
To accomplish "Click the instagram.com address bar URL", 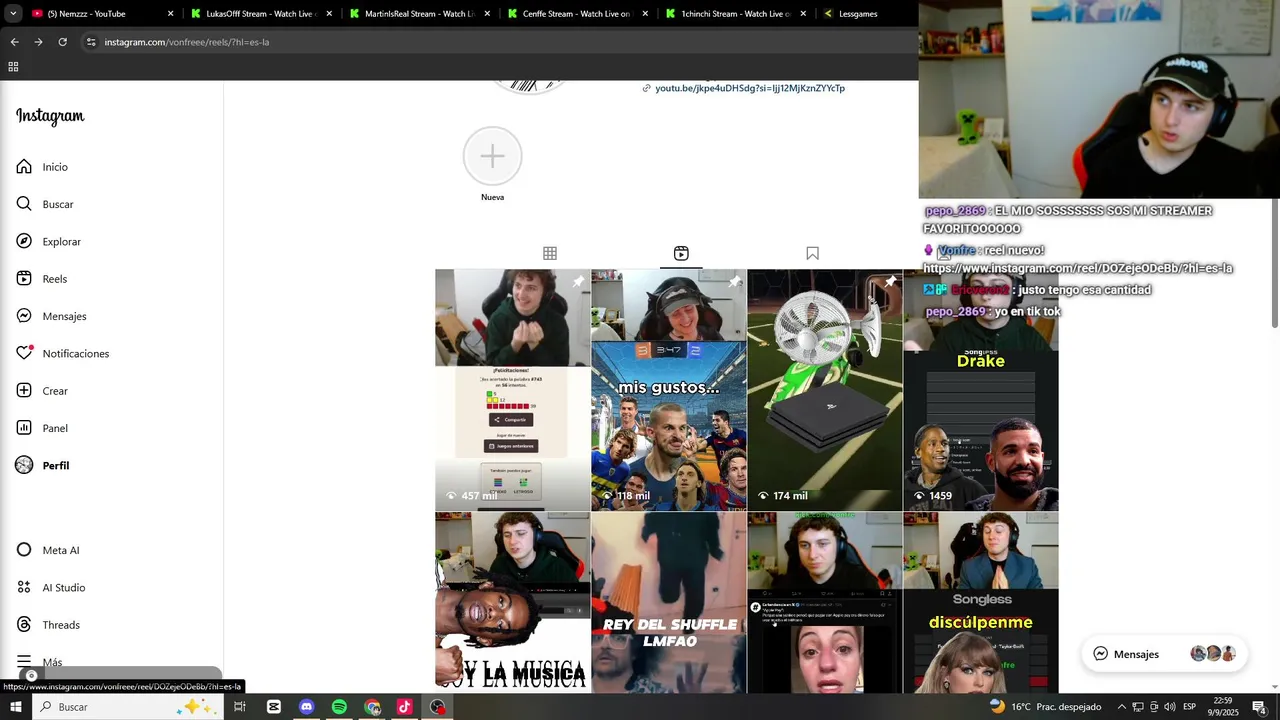I will [x=187, y=42].
